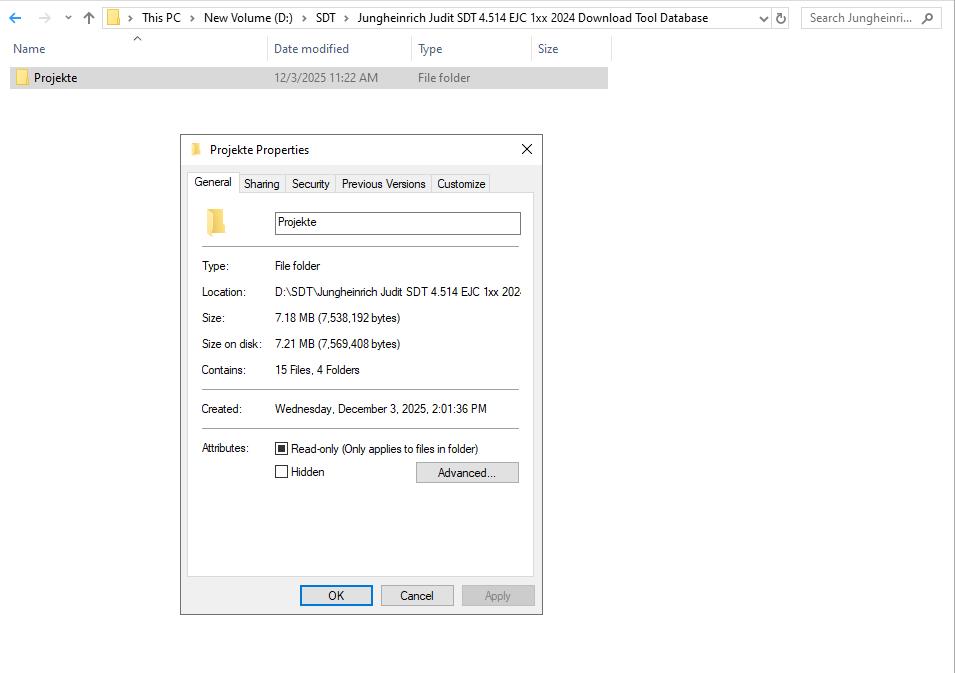Screen dimensions: 955x673
Task: Click the Projekte folder icon in the file list
Action: 23,77
